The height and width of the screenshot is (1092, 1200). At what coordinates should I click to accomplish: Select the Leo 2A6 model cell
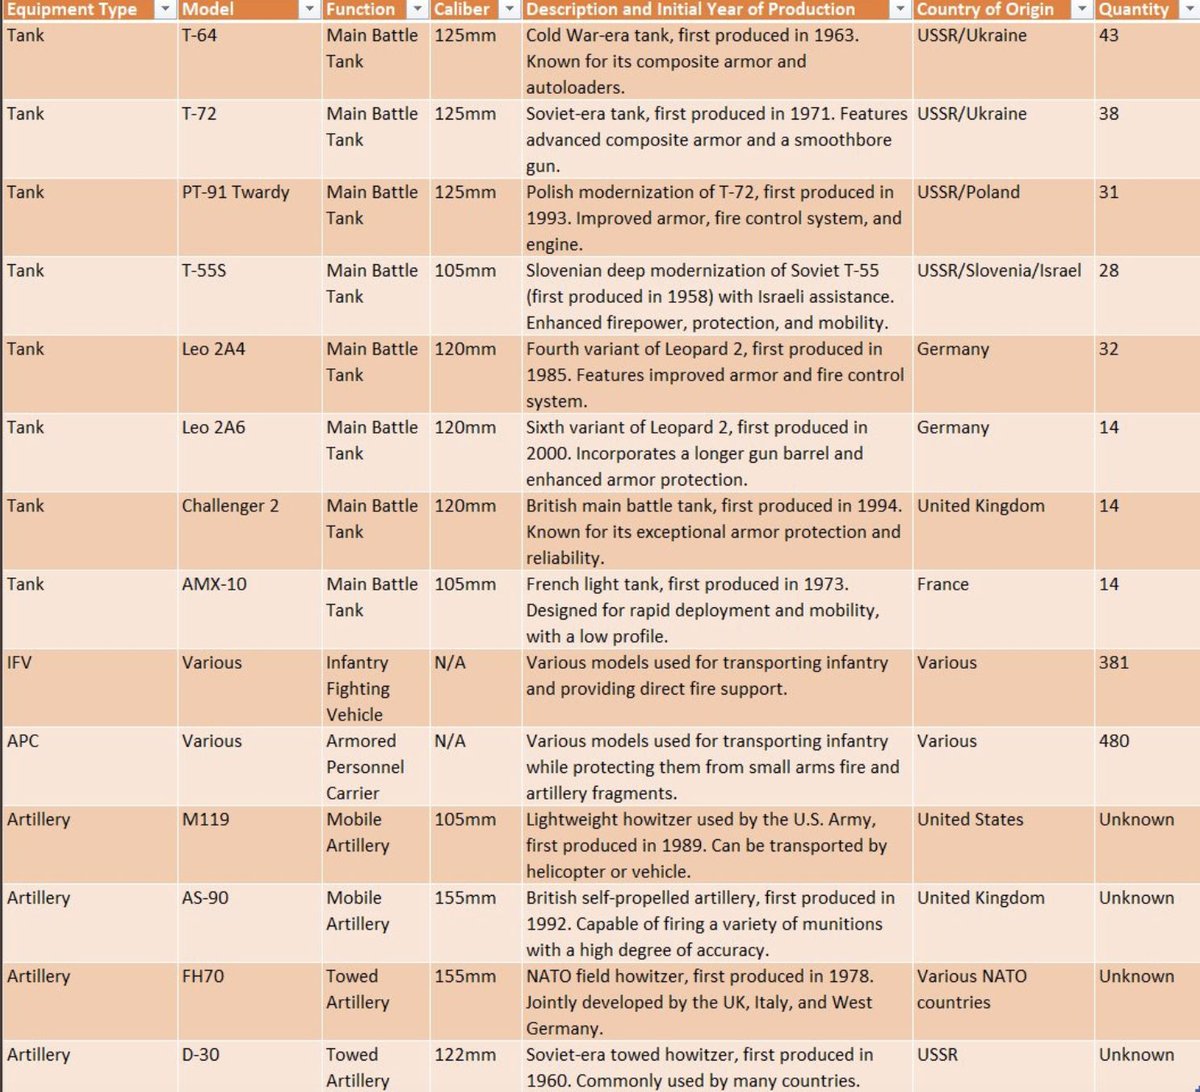tap(250, 453)
